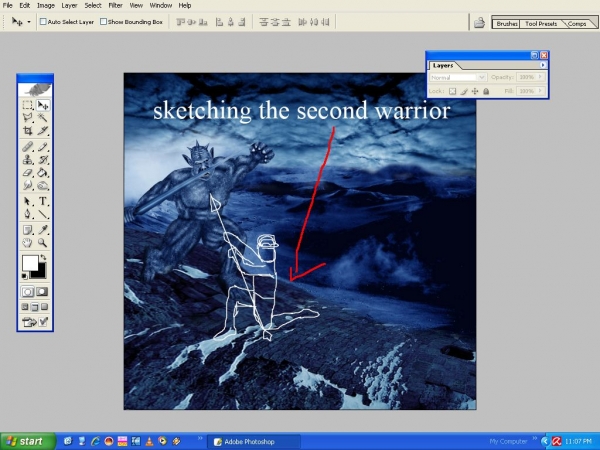Open the Tool Presets tab
The height and width of the screenshot is (450, 600).
point(541,24)
